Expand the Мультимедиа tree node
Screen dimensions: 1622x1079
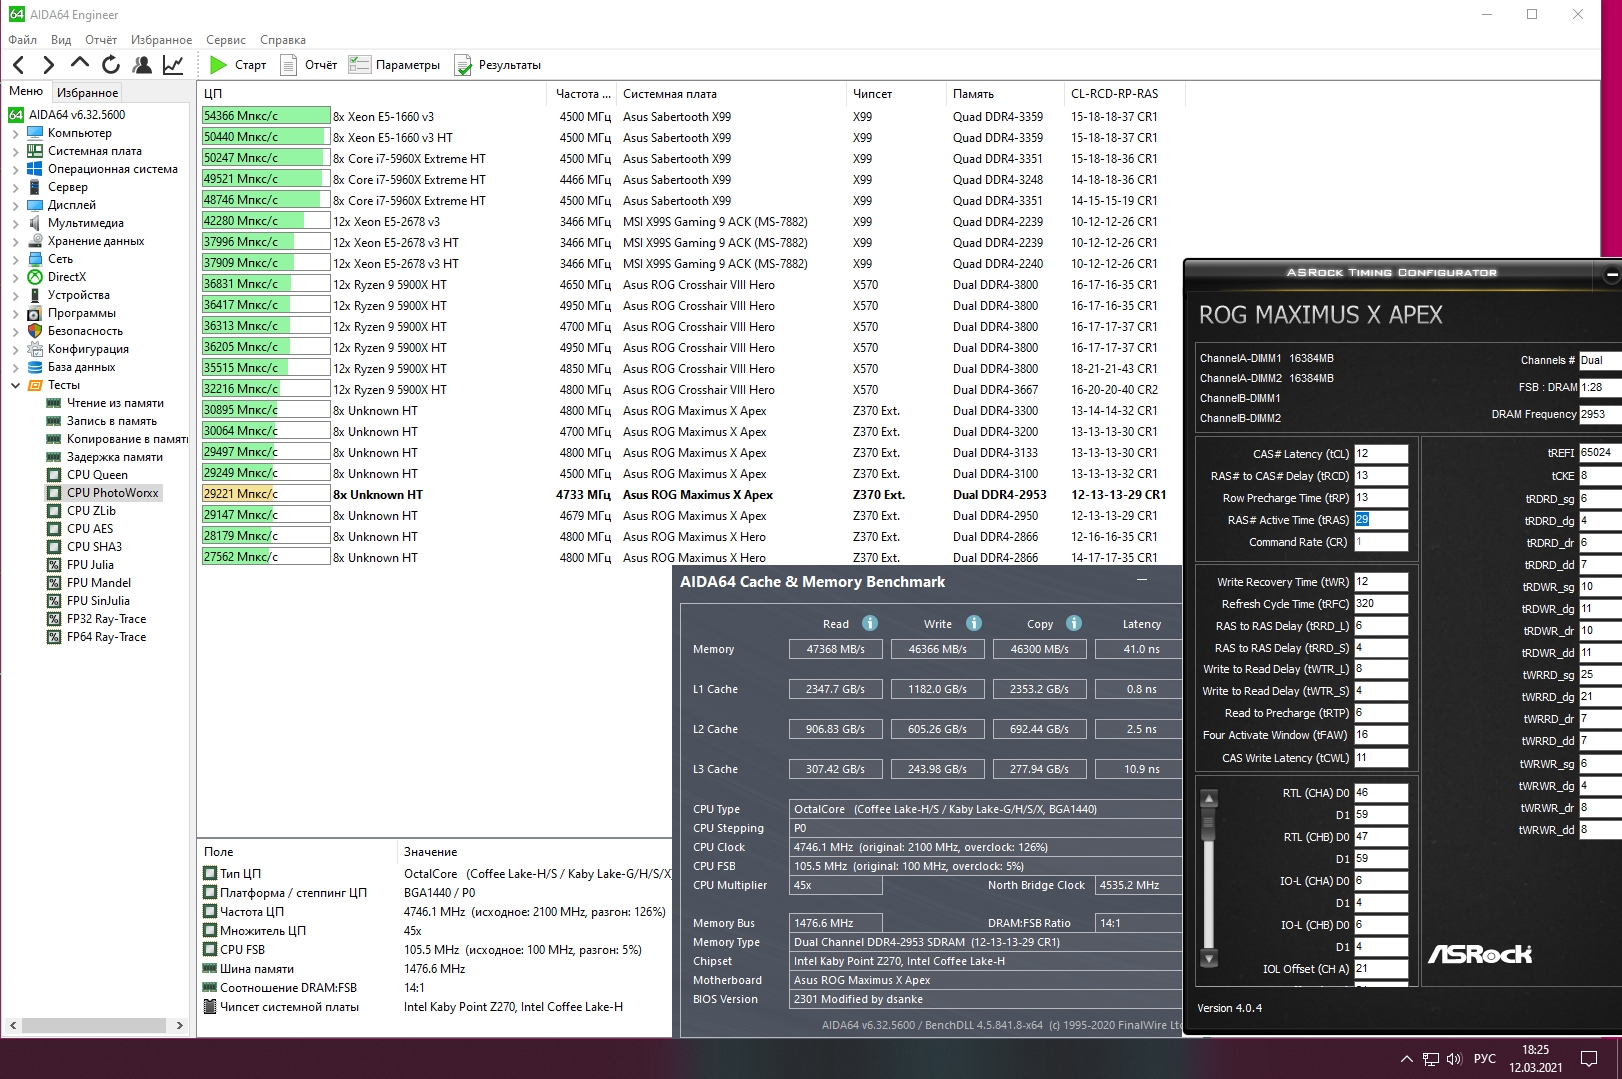click(x=15, y=223)
